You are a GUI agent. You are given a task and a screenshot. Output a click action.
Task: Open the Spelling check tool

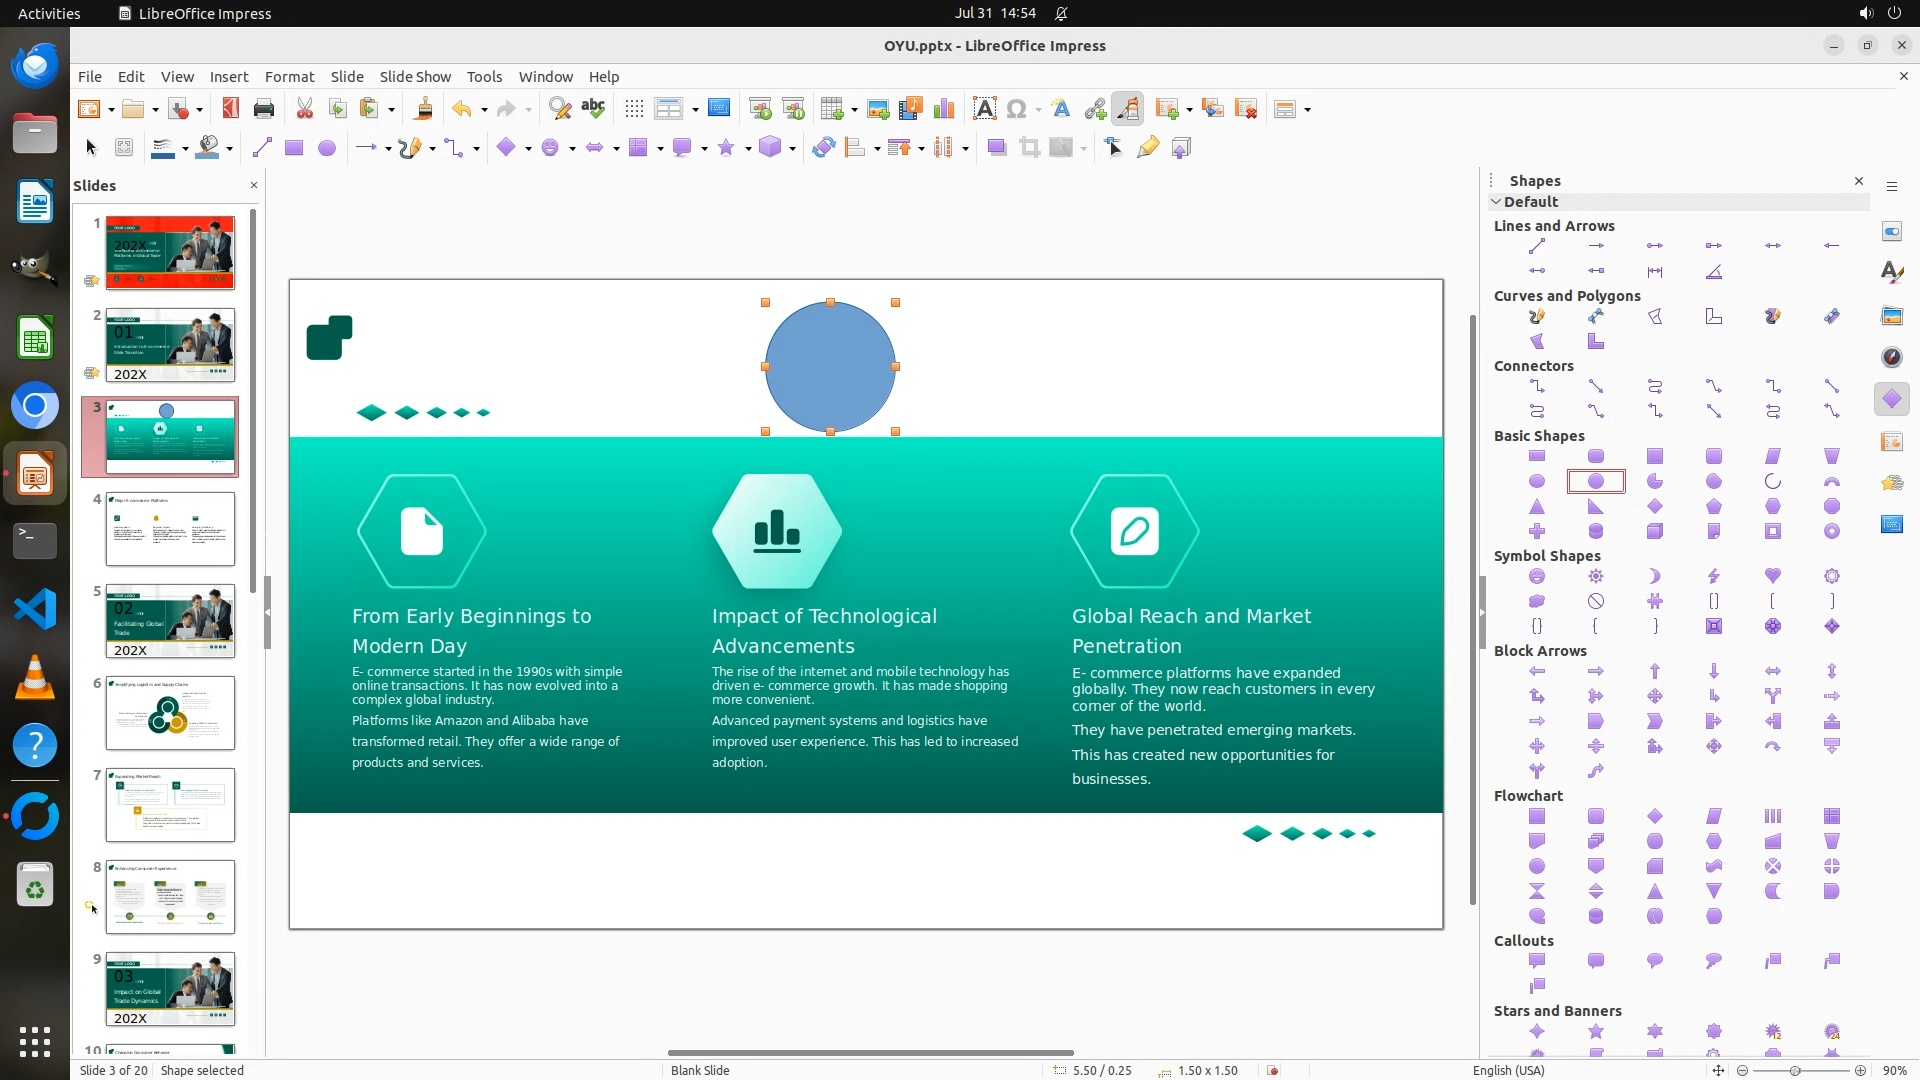593,109
